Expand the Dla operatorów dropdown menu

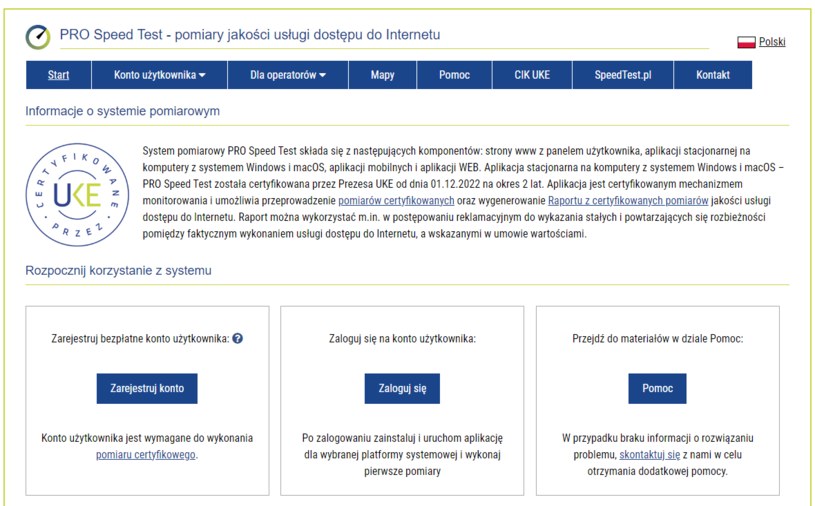pos(288,75)
